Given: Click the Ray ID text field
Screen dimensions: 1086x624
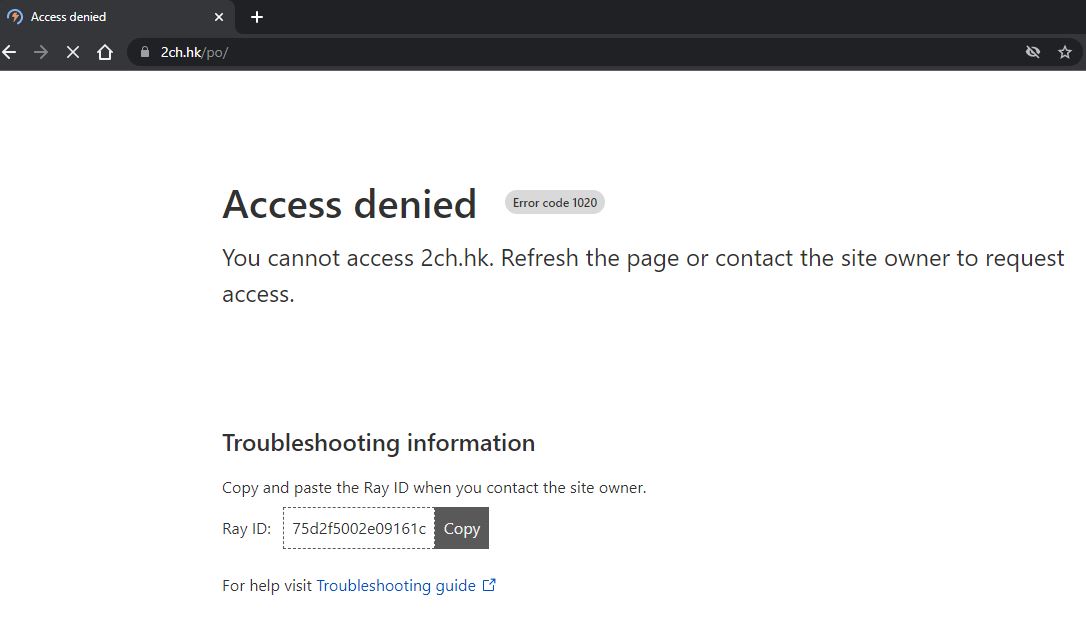Looking at the screenshot, I should (359, 528).
